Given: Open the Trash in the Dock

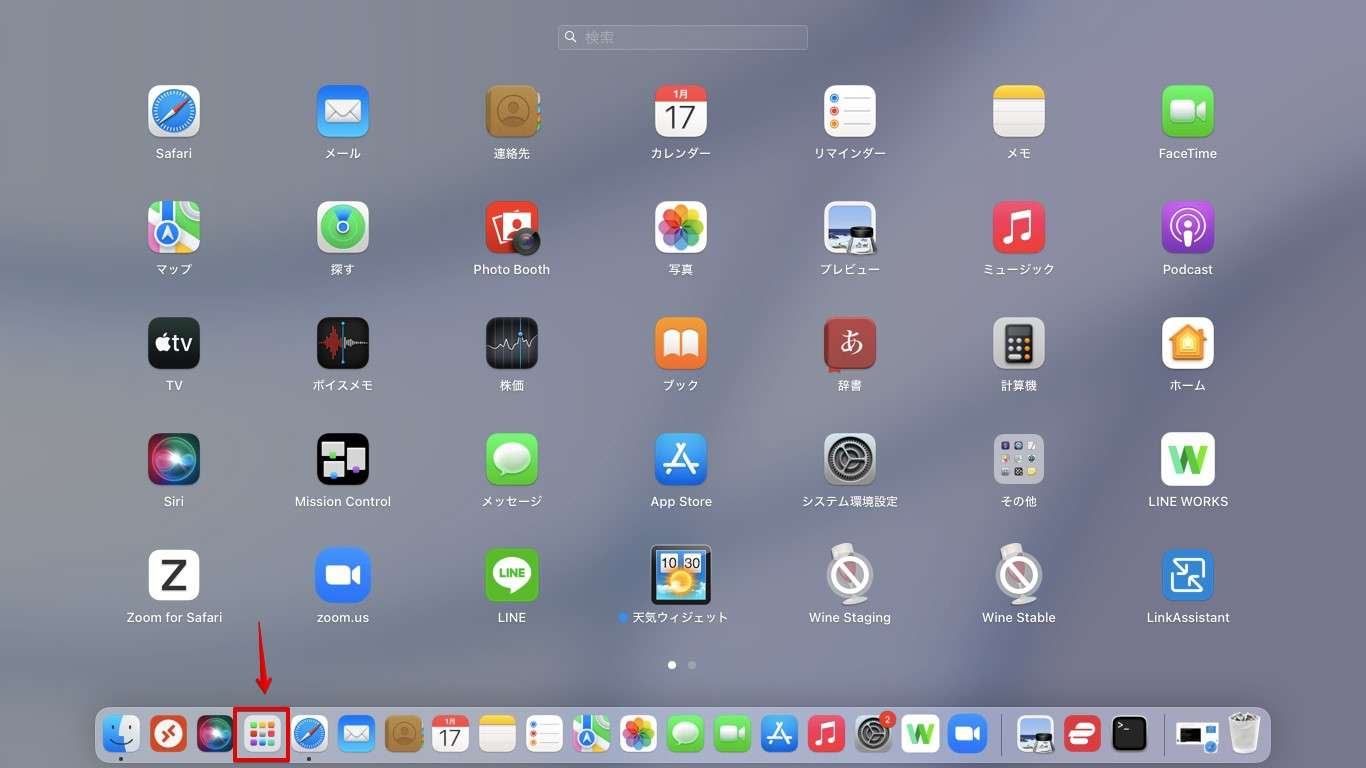Looking at the screenshot, I should click(x=1244, y=733).
